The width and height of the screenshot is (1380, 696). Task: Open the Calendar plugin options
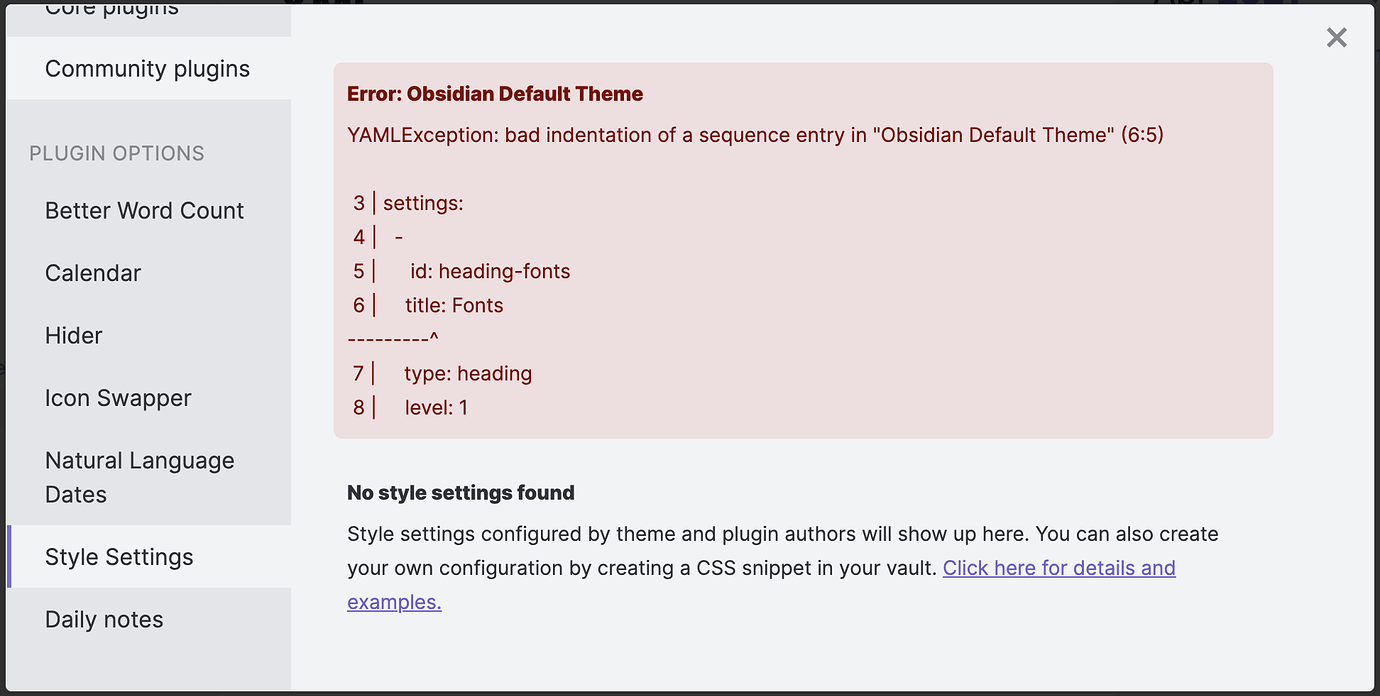[x=93, y=272]
